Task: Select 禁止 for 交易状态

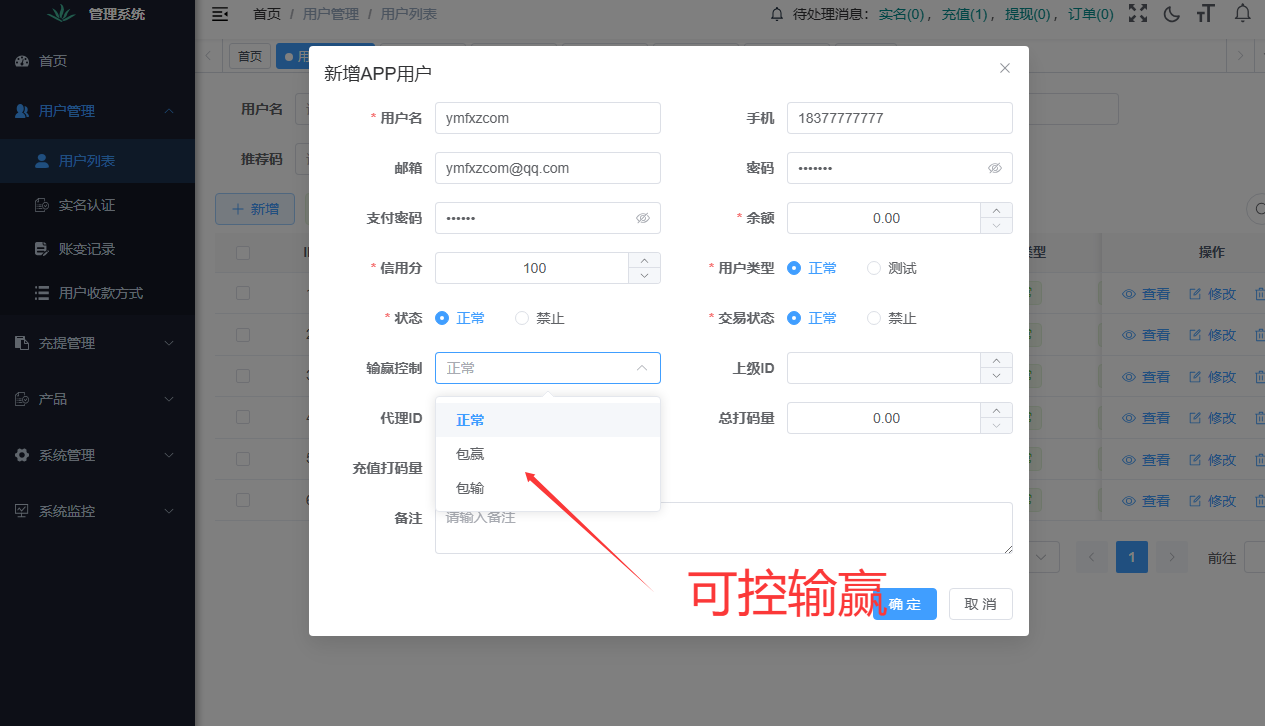Action: [892, 318]
